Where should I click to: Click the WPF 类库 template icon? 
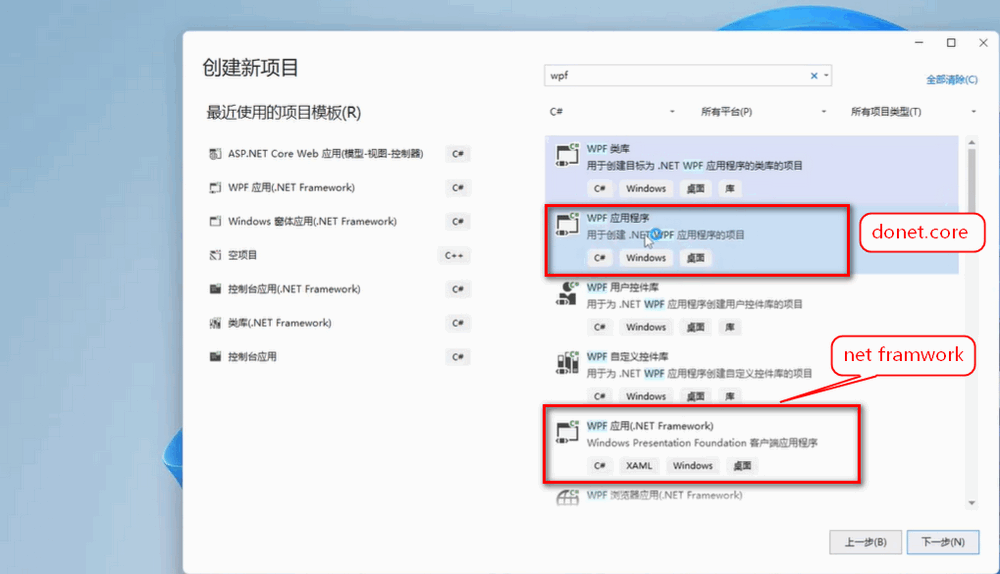[x=567, y=155]
